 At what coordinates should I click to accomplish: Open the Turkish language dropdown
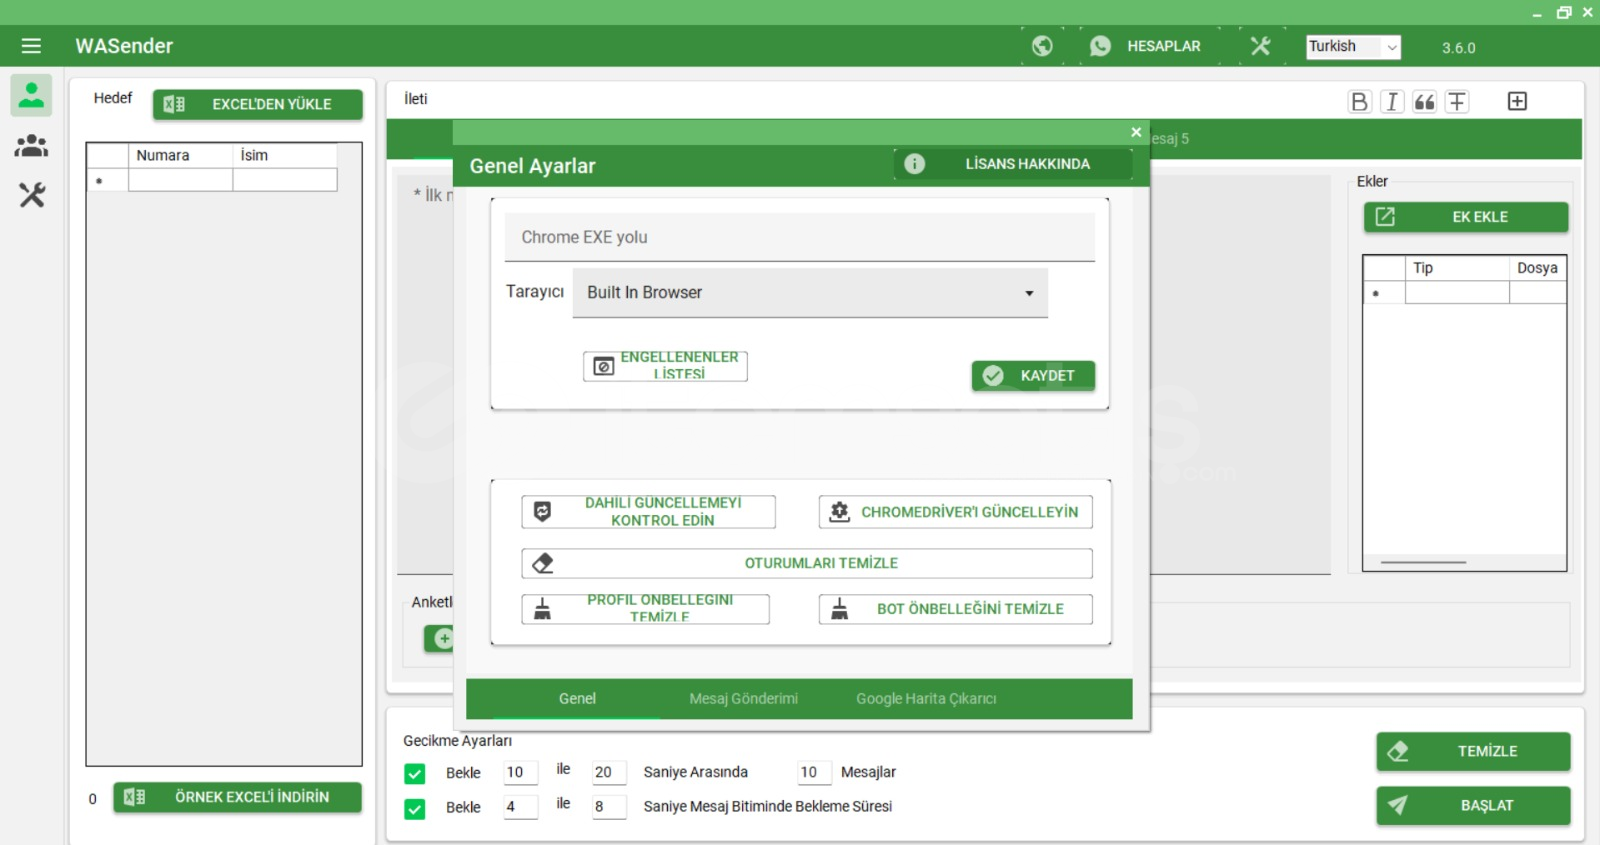coord(1353,47)
